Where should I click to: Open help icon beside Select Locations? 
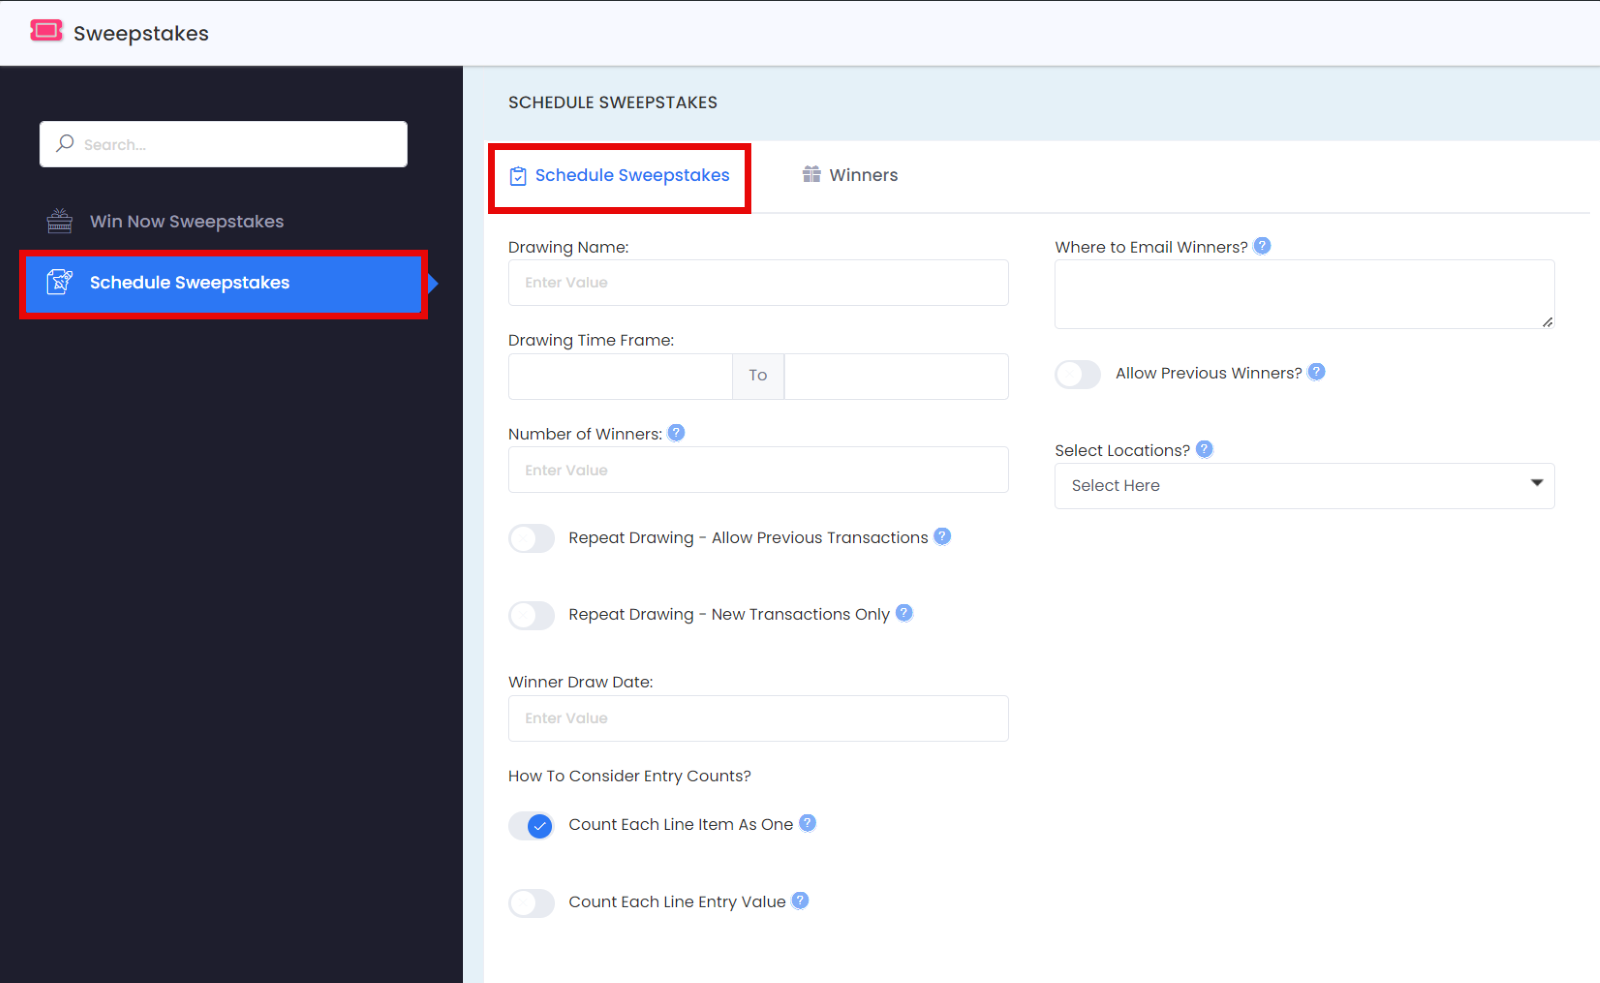[1204, 449]
